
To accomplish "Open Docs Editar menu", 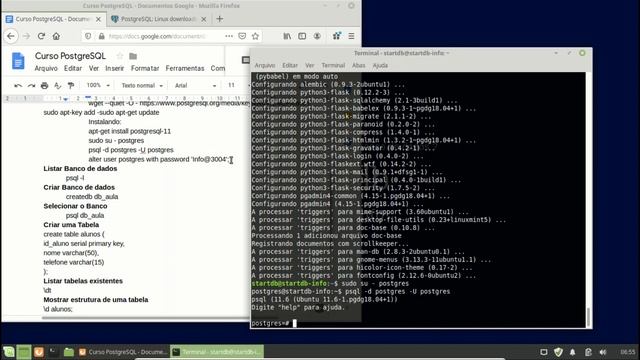I will (x=73, y=68).
